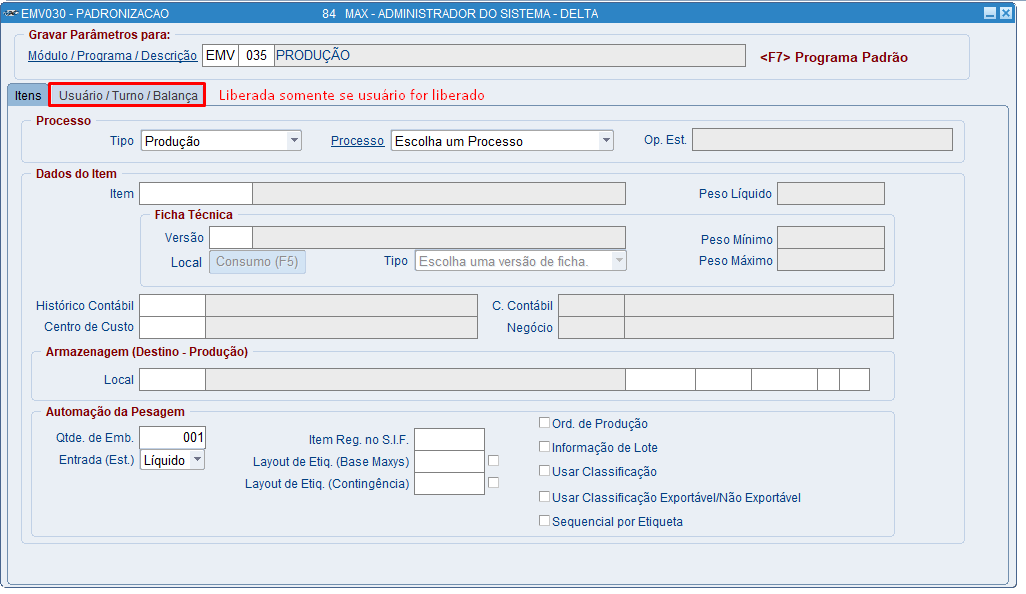The image size is (1026, 594).
Task: Click the Qtde. de Emb. field
Action: point(173,438)
